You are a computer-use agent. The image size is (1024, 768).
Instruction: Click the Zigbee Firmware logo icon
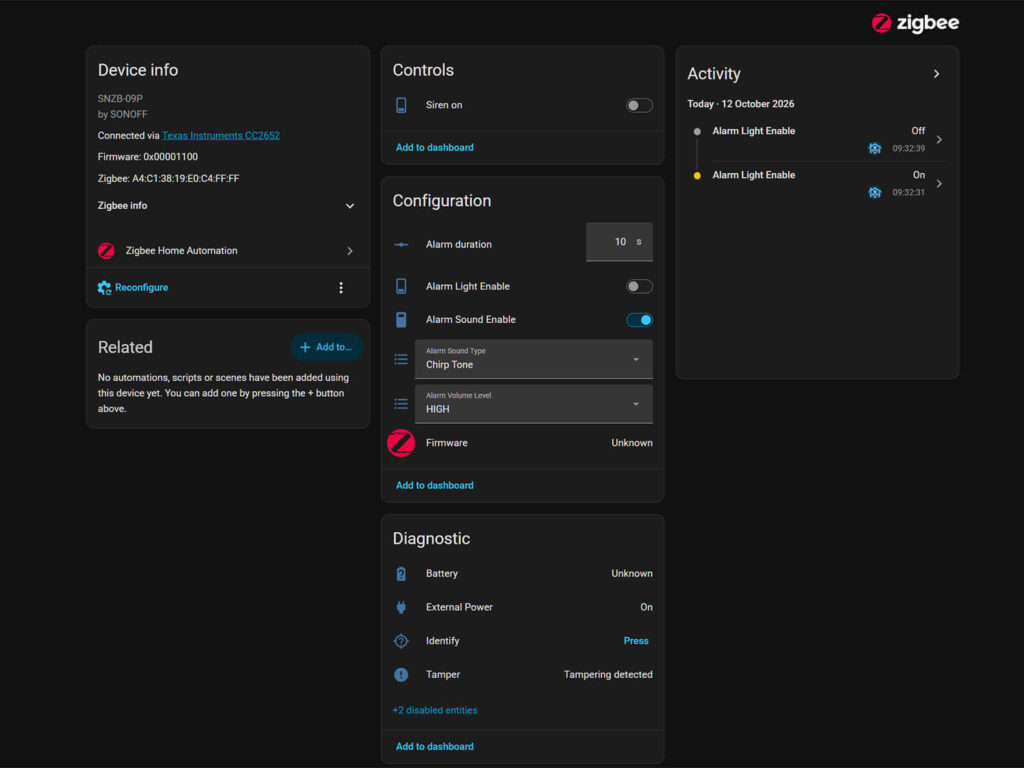(x=401, y=443)
